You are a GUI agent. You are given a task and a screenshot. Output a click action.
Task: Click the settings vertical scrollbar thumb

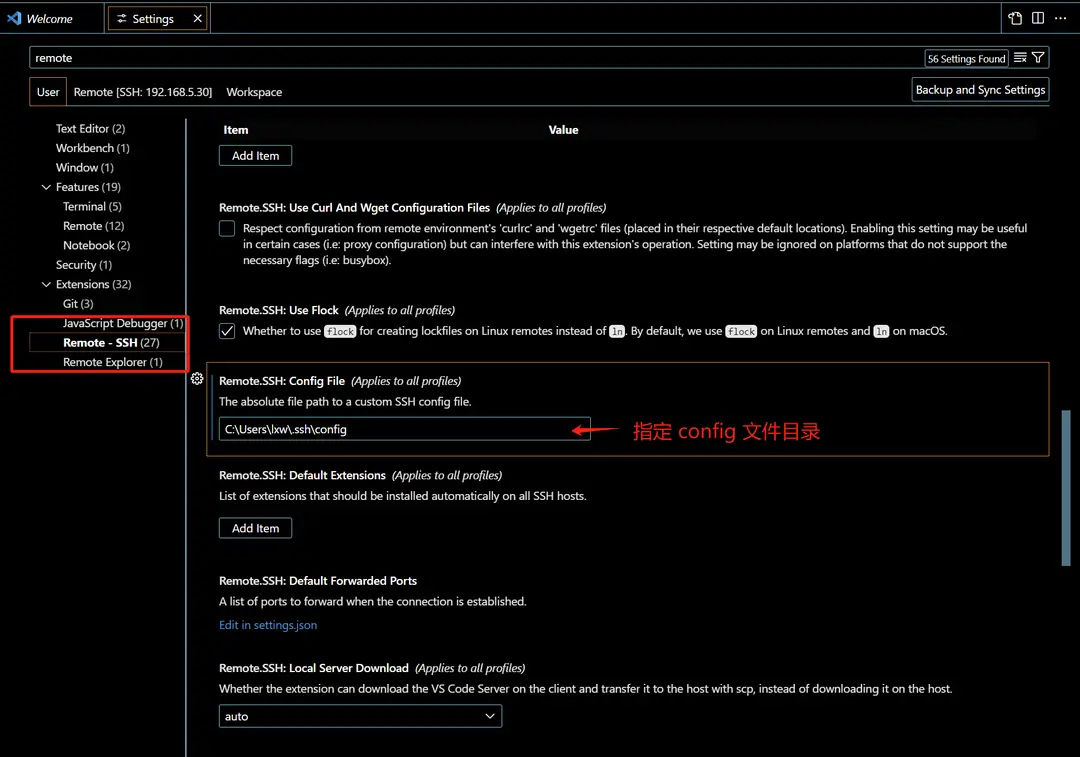coord(1066,488)
